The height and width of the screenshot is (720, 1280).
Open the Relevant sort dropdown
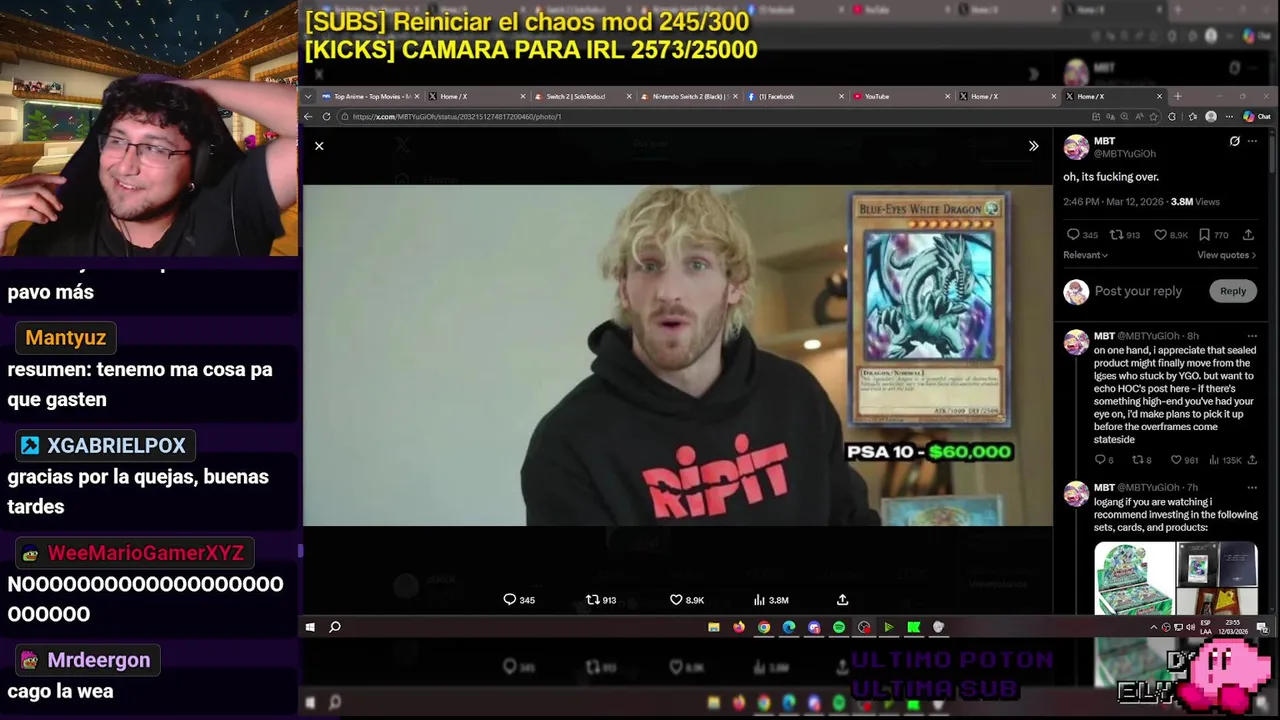pos(1085,255)
